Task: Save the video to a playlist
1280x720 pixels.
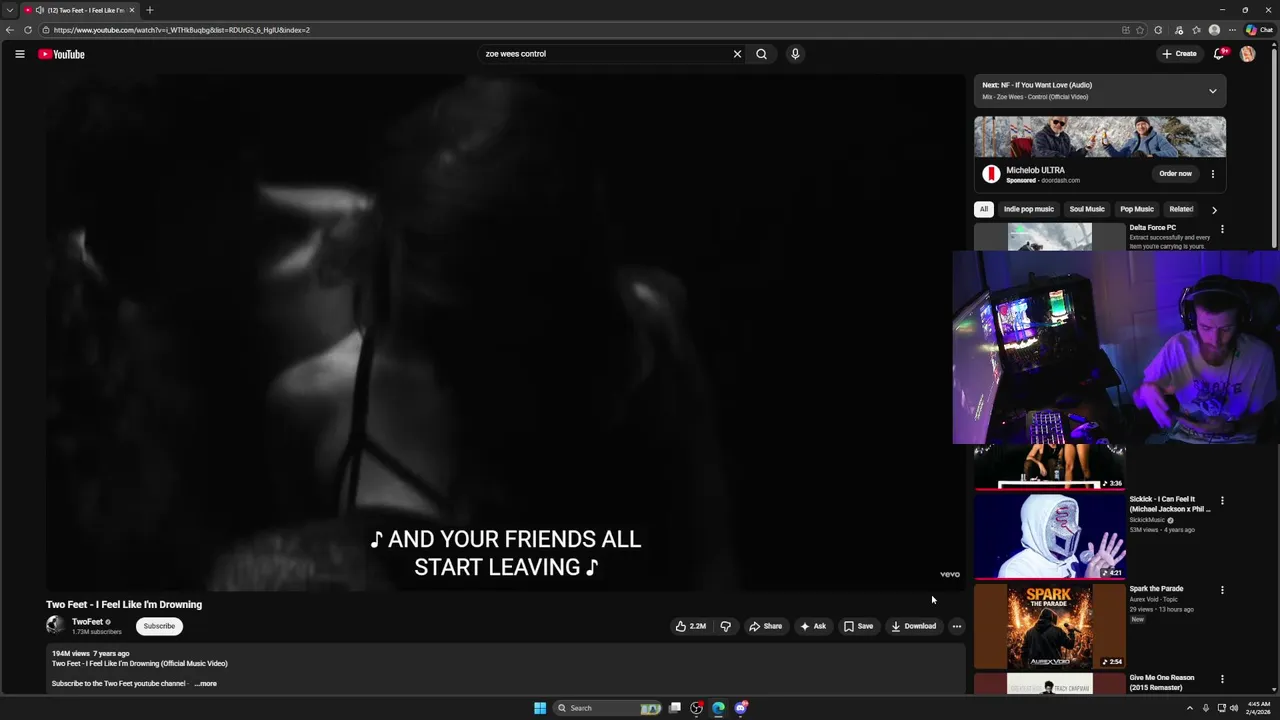Action: coord(858,626)
